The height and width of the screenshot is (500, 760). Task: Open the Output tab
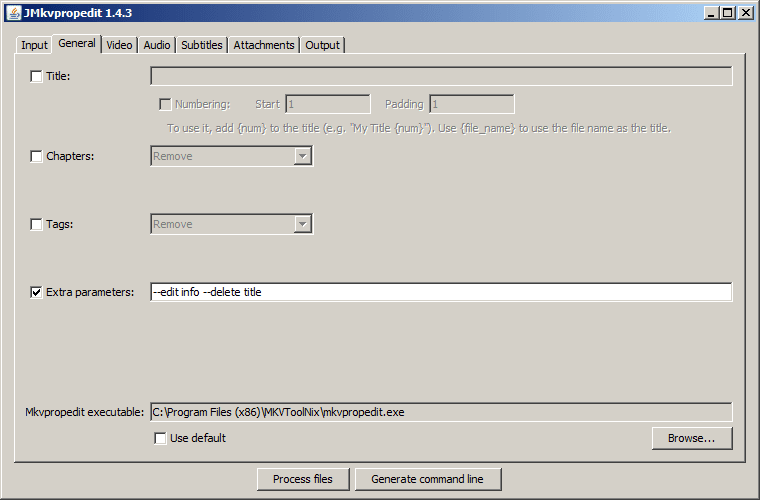(x=322, y=45)
